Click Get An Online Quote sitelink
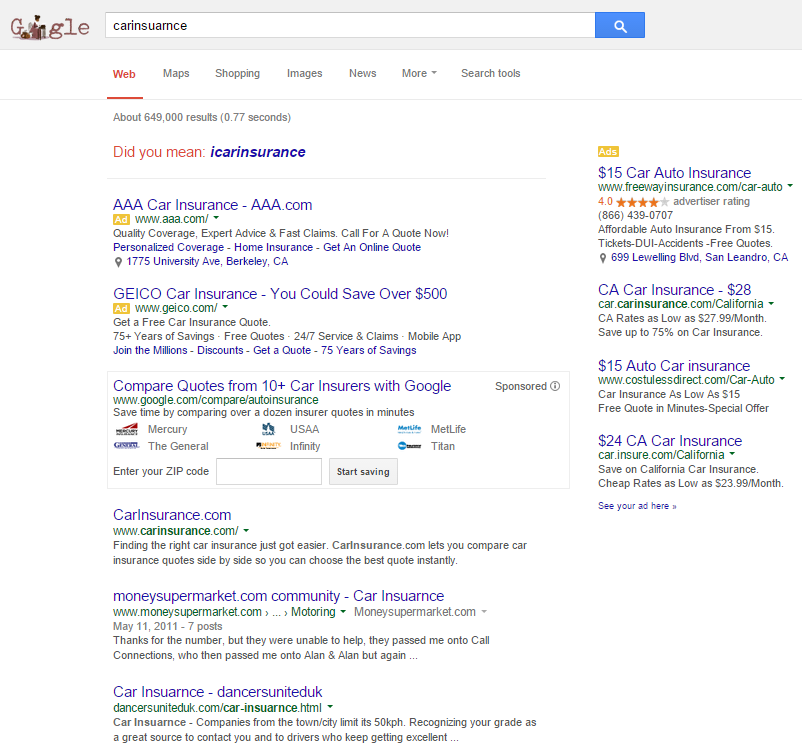The height and width of the screenshot is (751, 802). (372, 247)
